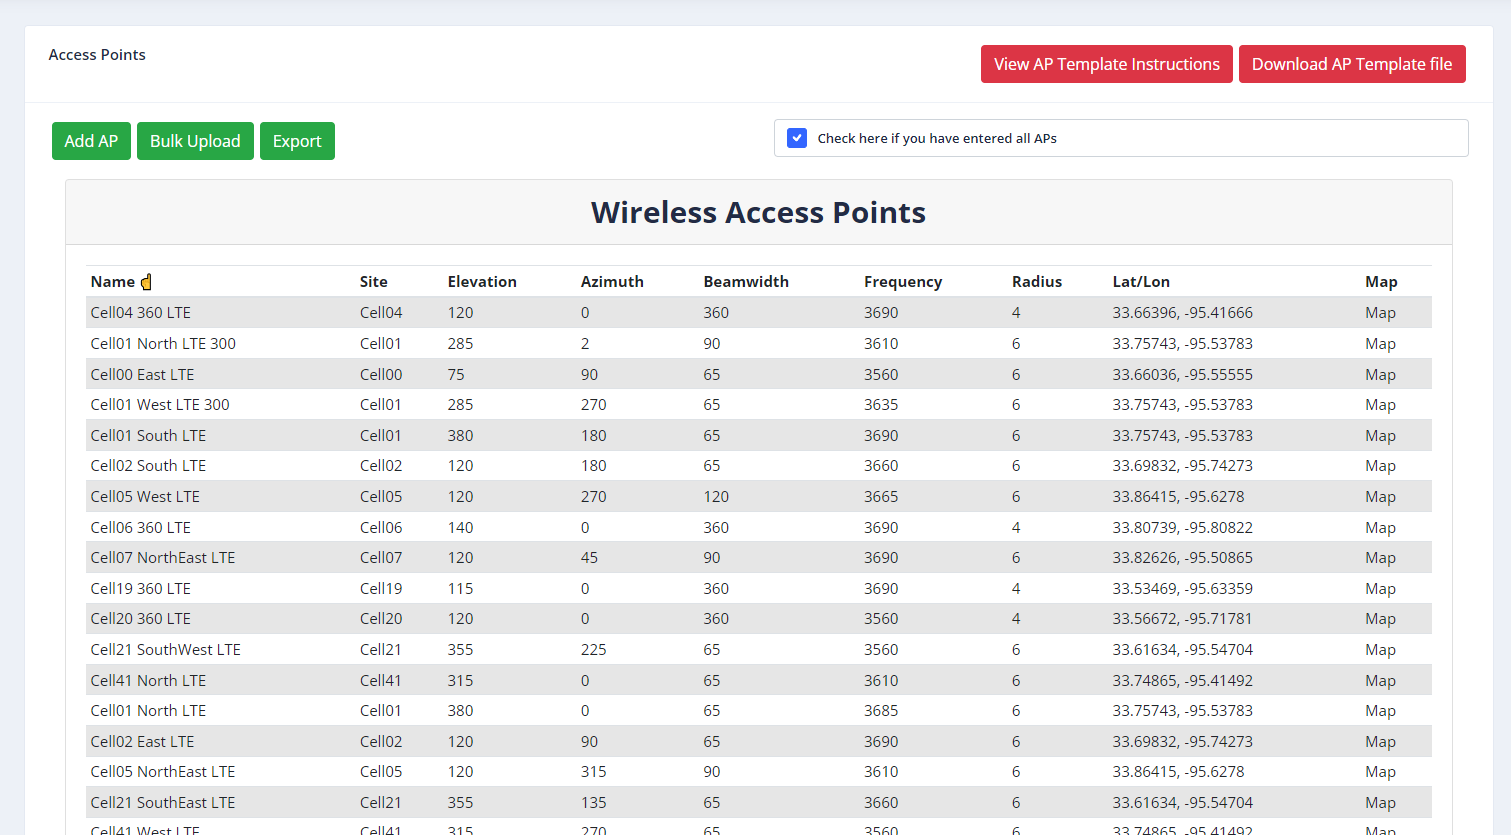Click the Azimuth column header
The image size is (1511, 835).
[612, 282]
